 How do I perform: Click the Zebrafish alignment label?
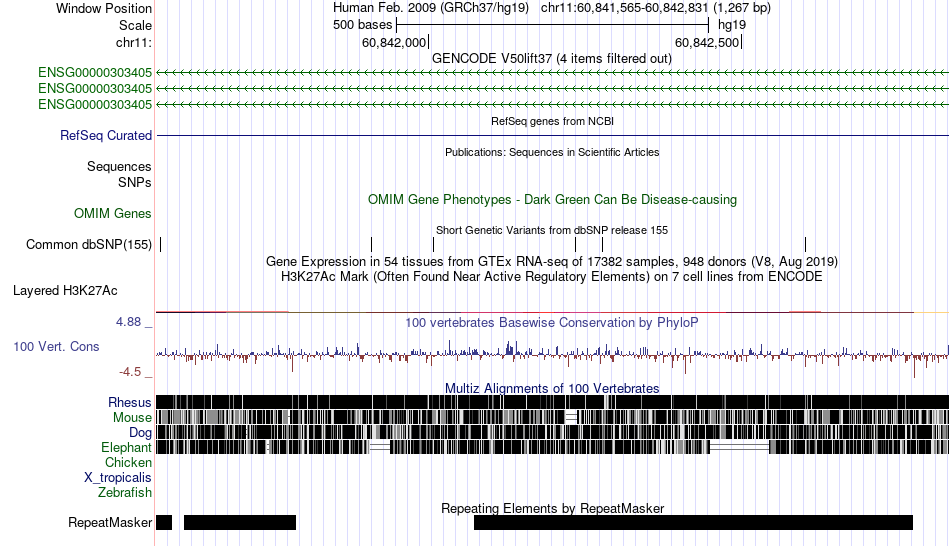tap(125, 492)
